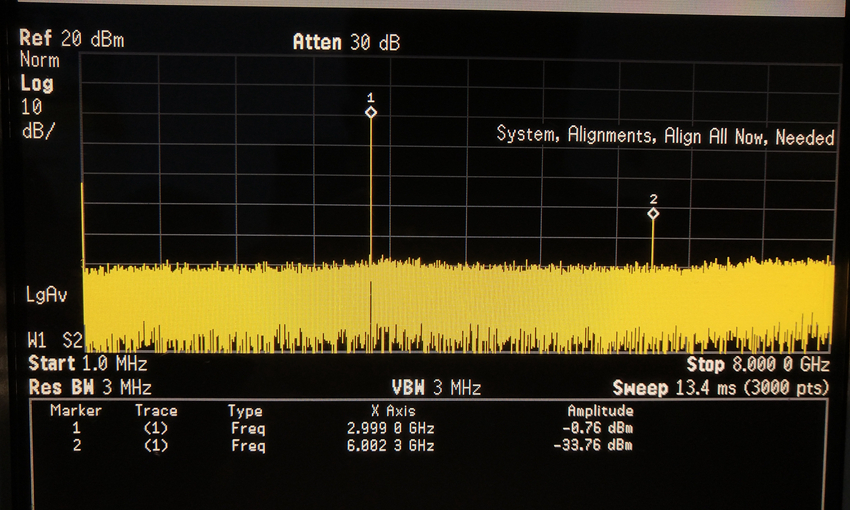850x510 pixels.
Task: Select the Res BW 3 MHz setting
Action: click(x=90, y=387)
